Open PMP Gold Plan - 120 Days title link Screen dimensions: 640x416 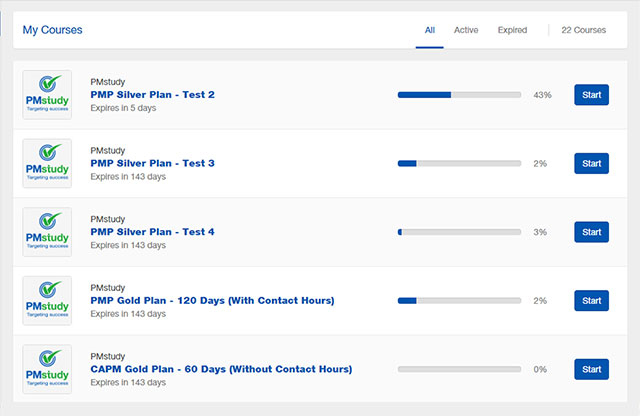[x=212, y=300]
